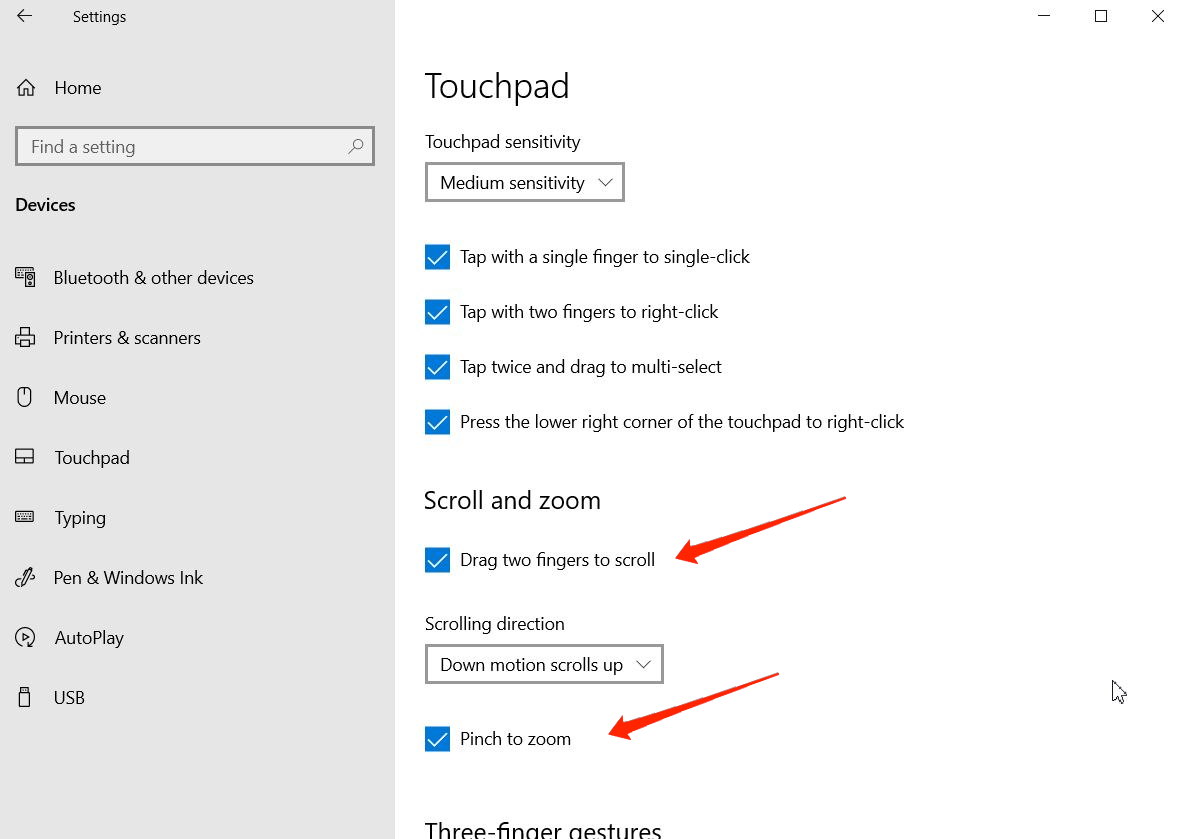Disable Drag two fingers to scroll
The width and height of the screenshot is (1182, 839).
pyautogui.click(x=437, y=560)
